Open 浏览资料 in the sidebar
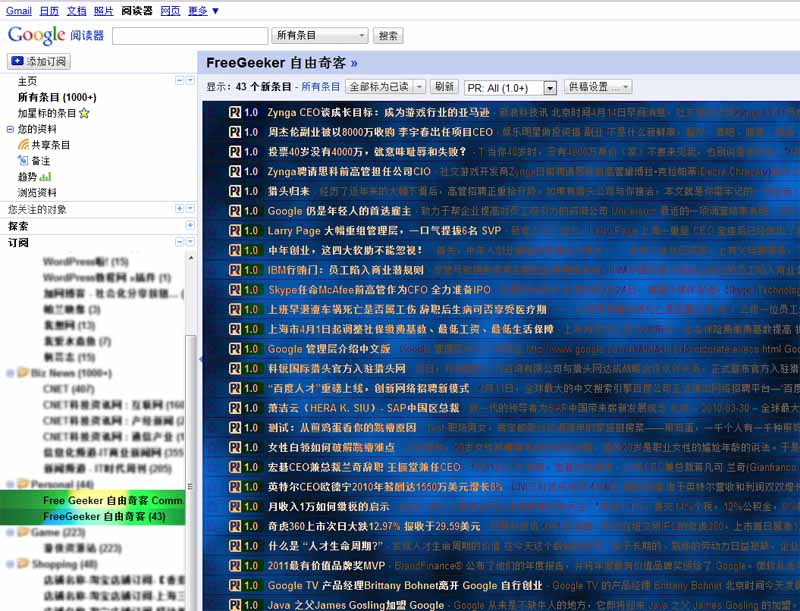 [x=37, y=192]
